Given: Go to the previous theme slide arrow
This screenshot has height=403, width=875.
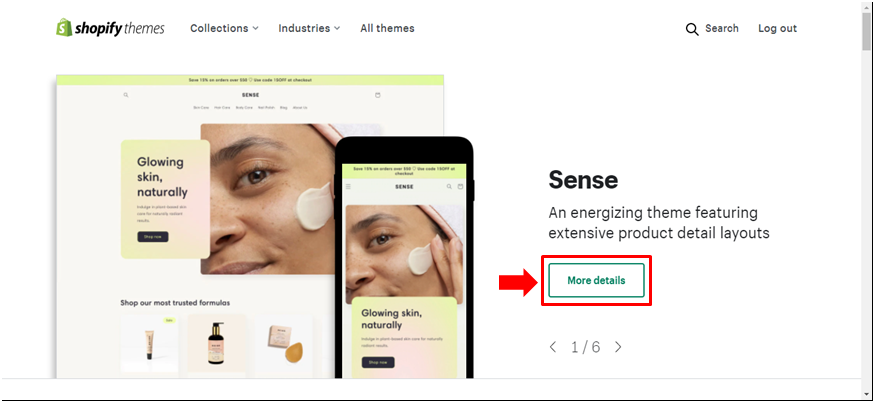Looking at the screenshot, I should pyautogui.click(x=553, y=347).
